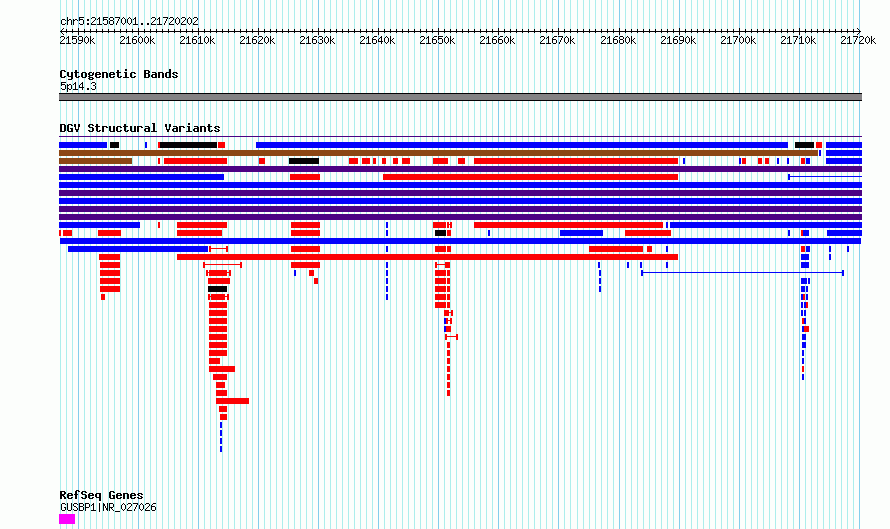Open the RefSeq Genes track title

pyautogui.click(x=101, y=495)
